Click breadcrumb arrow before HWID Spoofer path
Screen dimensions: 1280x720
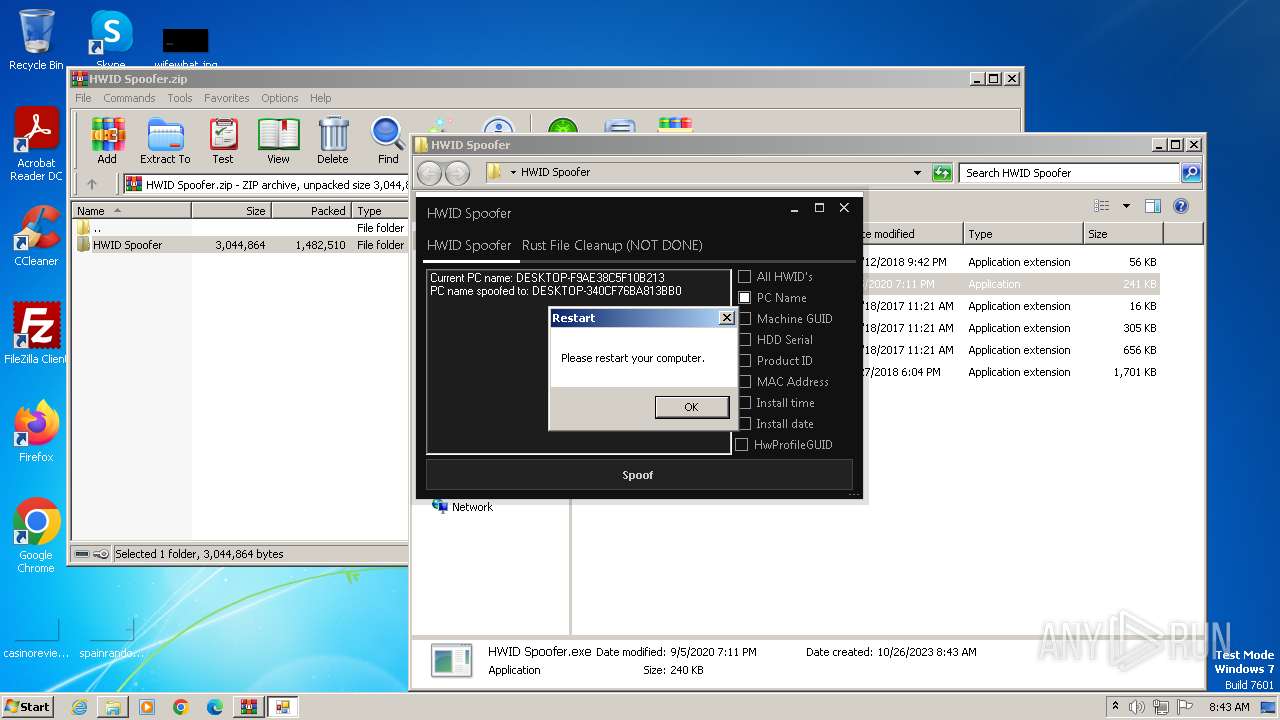(x=513, y=172)
